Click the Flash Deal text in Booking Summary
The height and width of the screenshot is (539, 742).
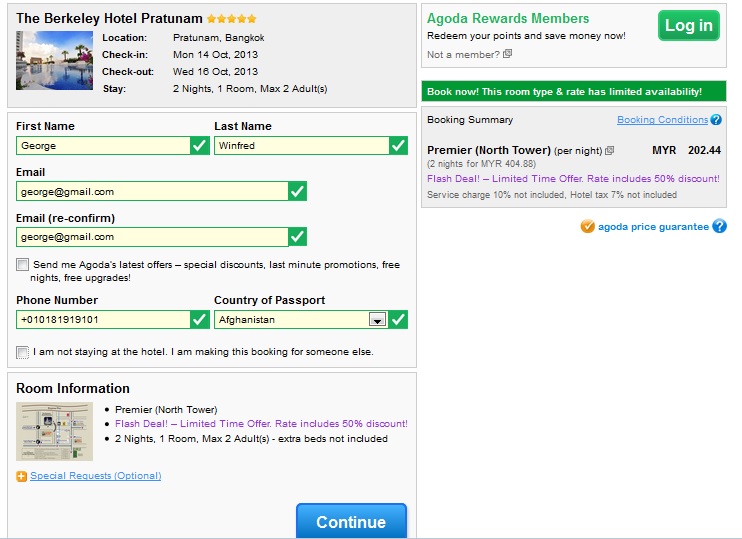click(x=573, y=178)
